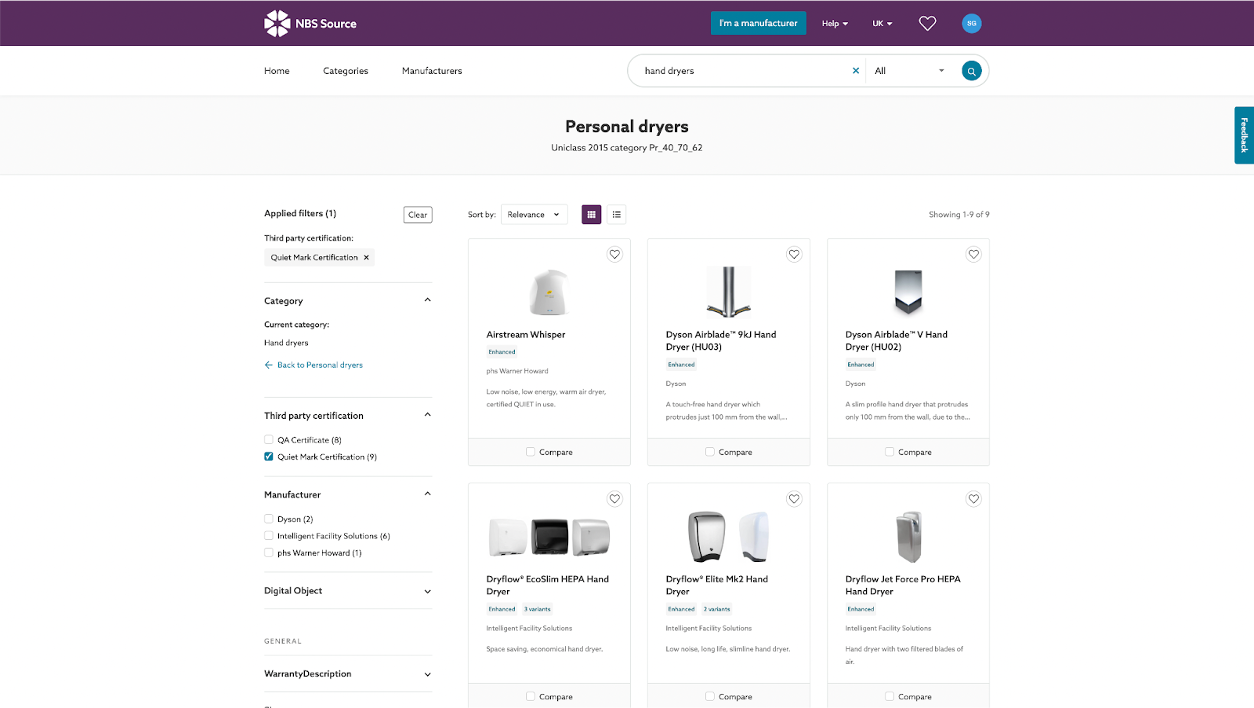1254x708 pixels.
Task: Open Dryflow Elite Mk2 Hand Dryer title
Action: tap(717, 585)
